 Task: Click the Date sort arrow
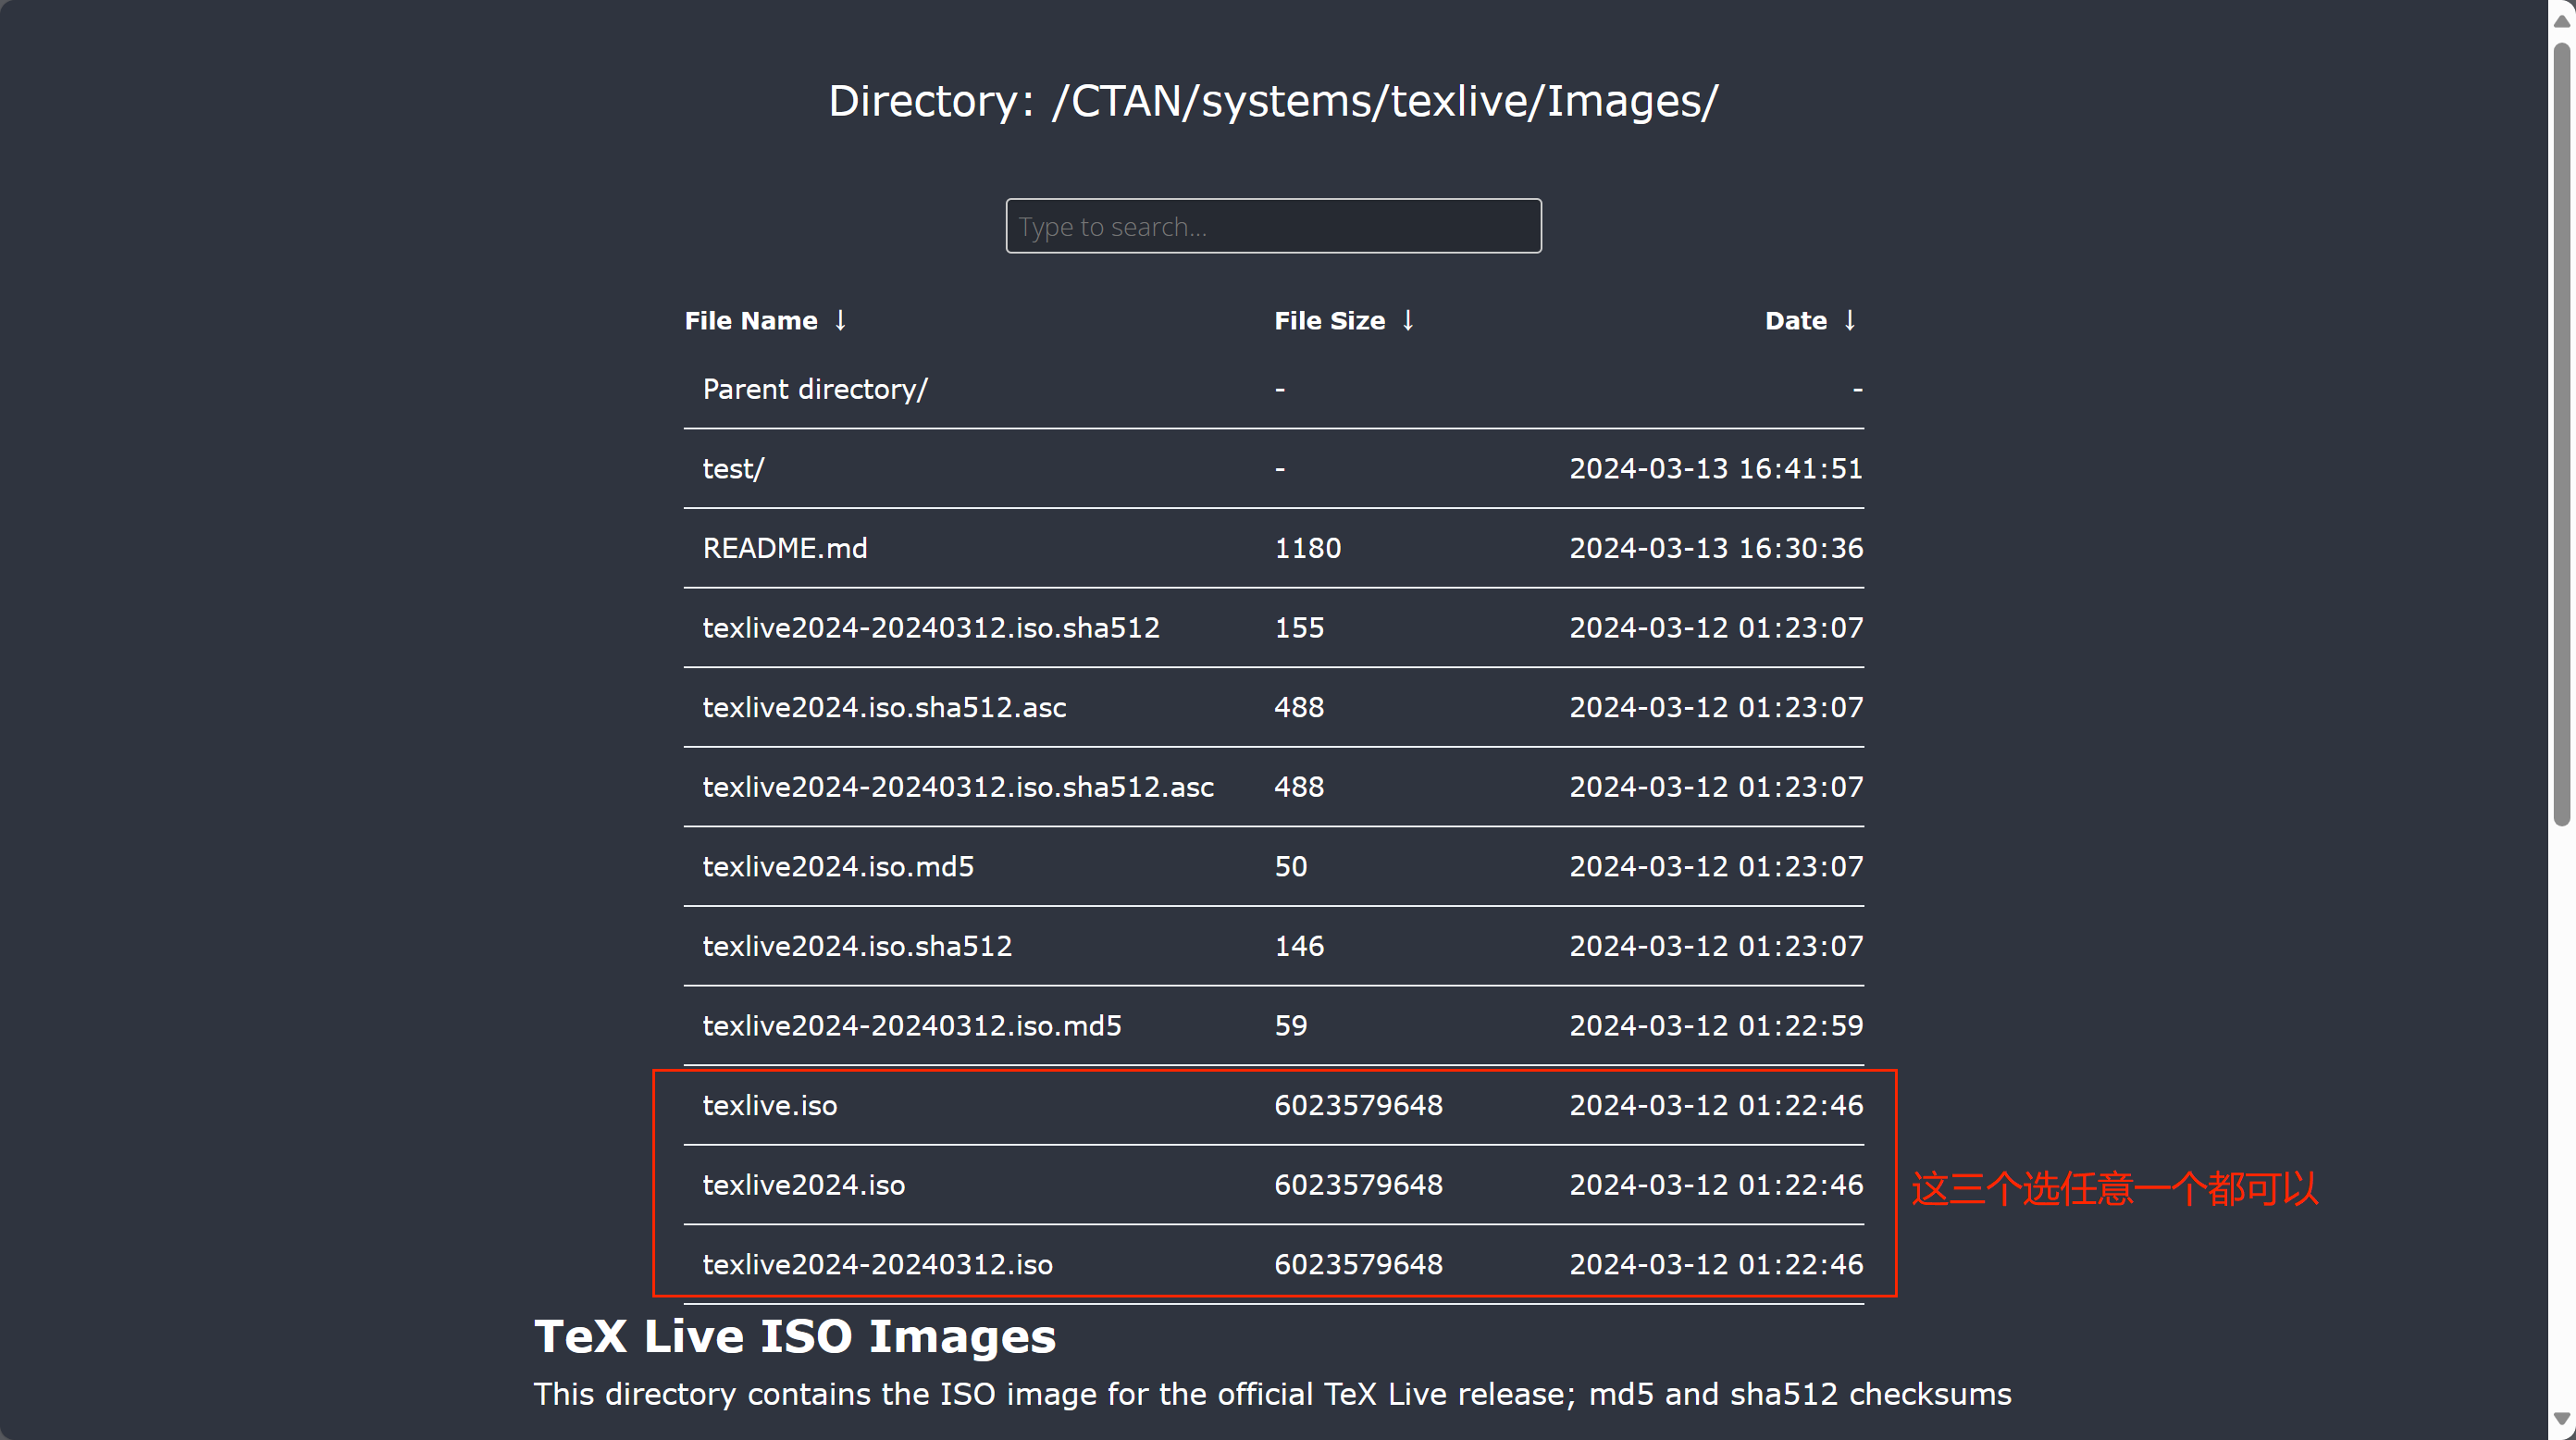pos(1850,320)
